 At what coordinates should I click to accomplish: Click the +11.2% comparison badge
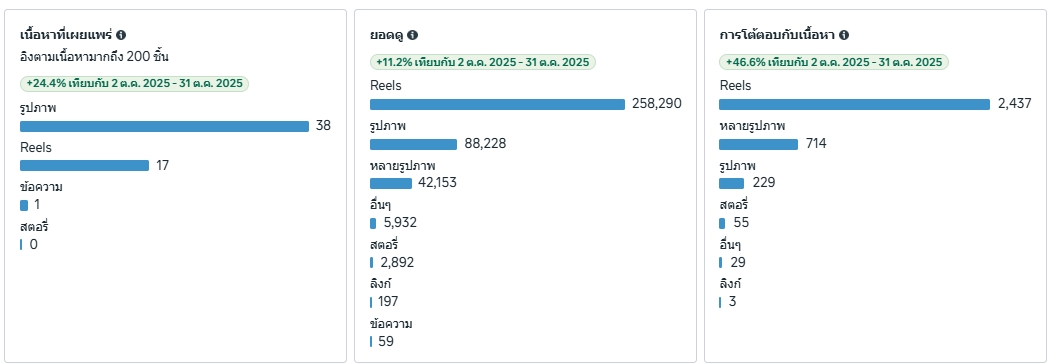[x=483, y=62]
